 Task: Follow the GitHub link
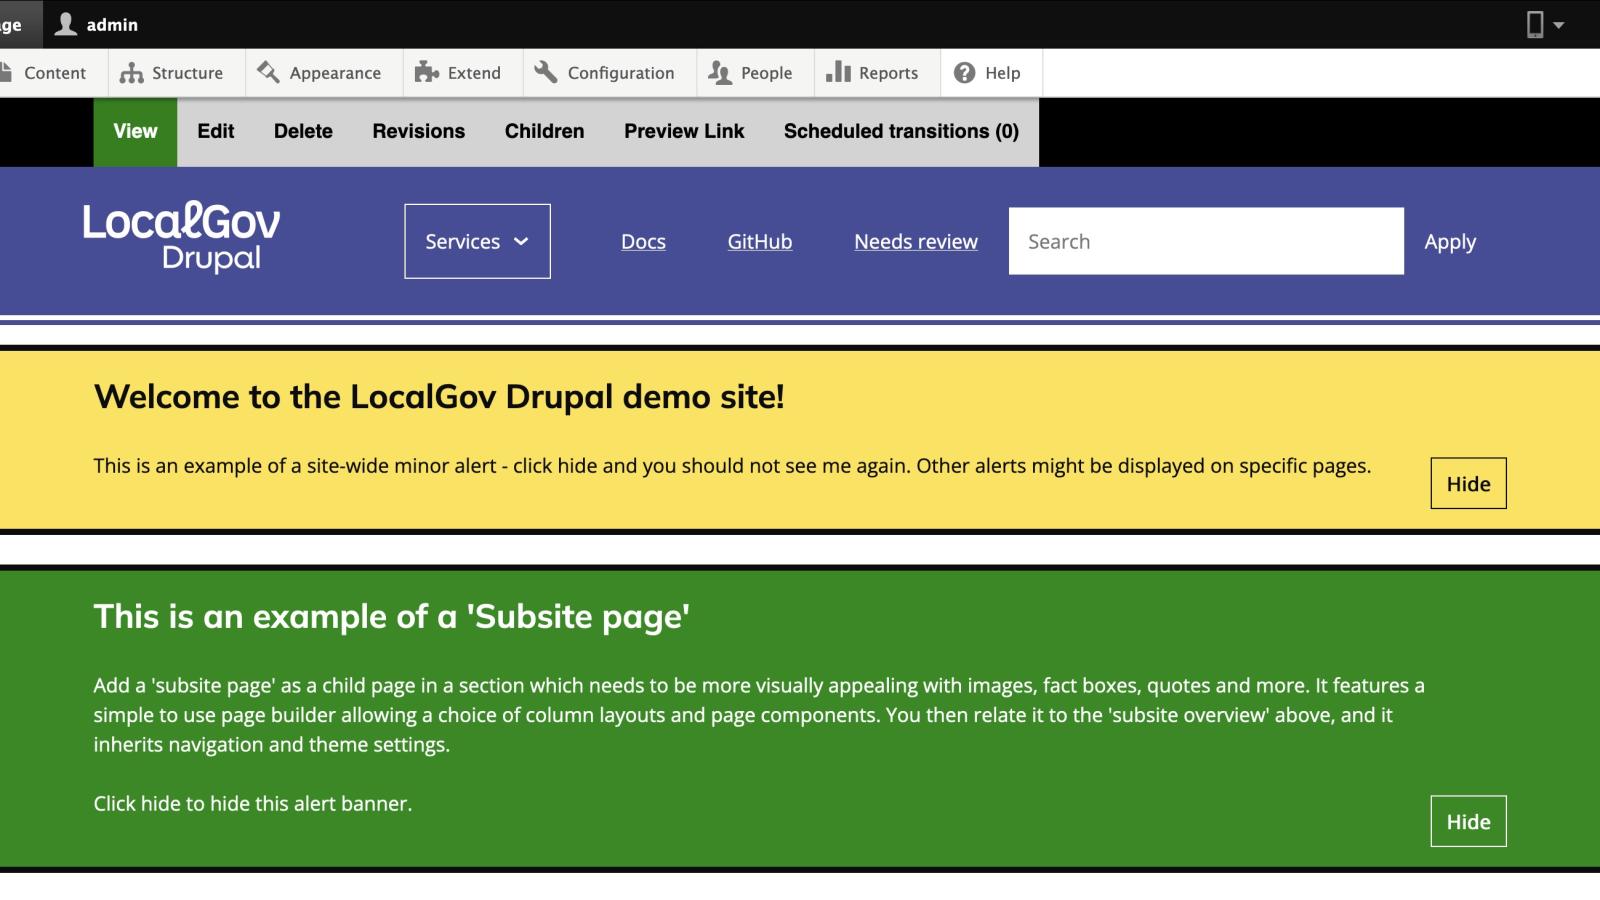pos(759,241)
